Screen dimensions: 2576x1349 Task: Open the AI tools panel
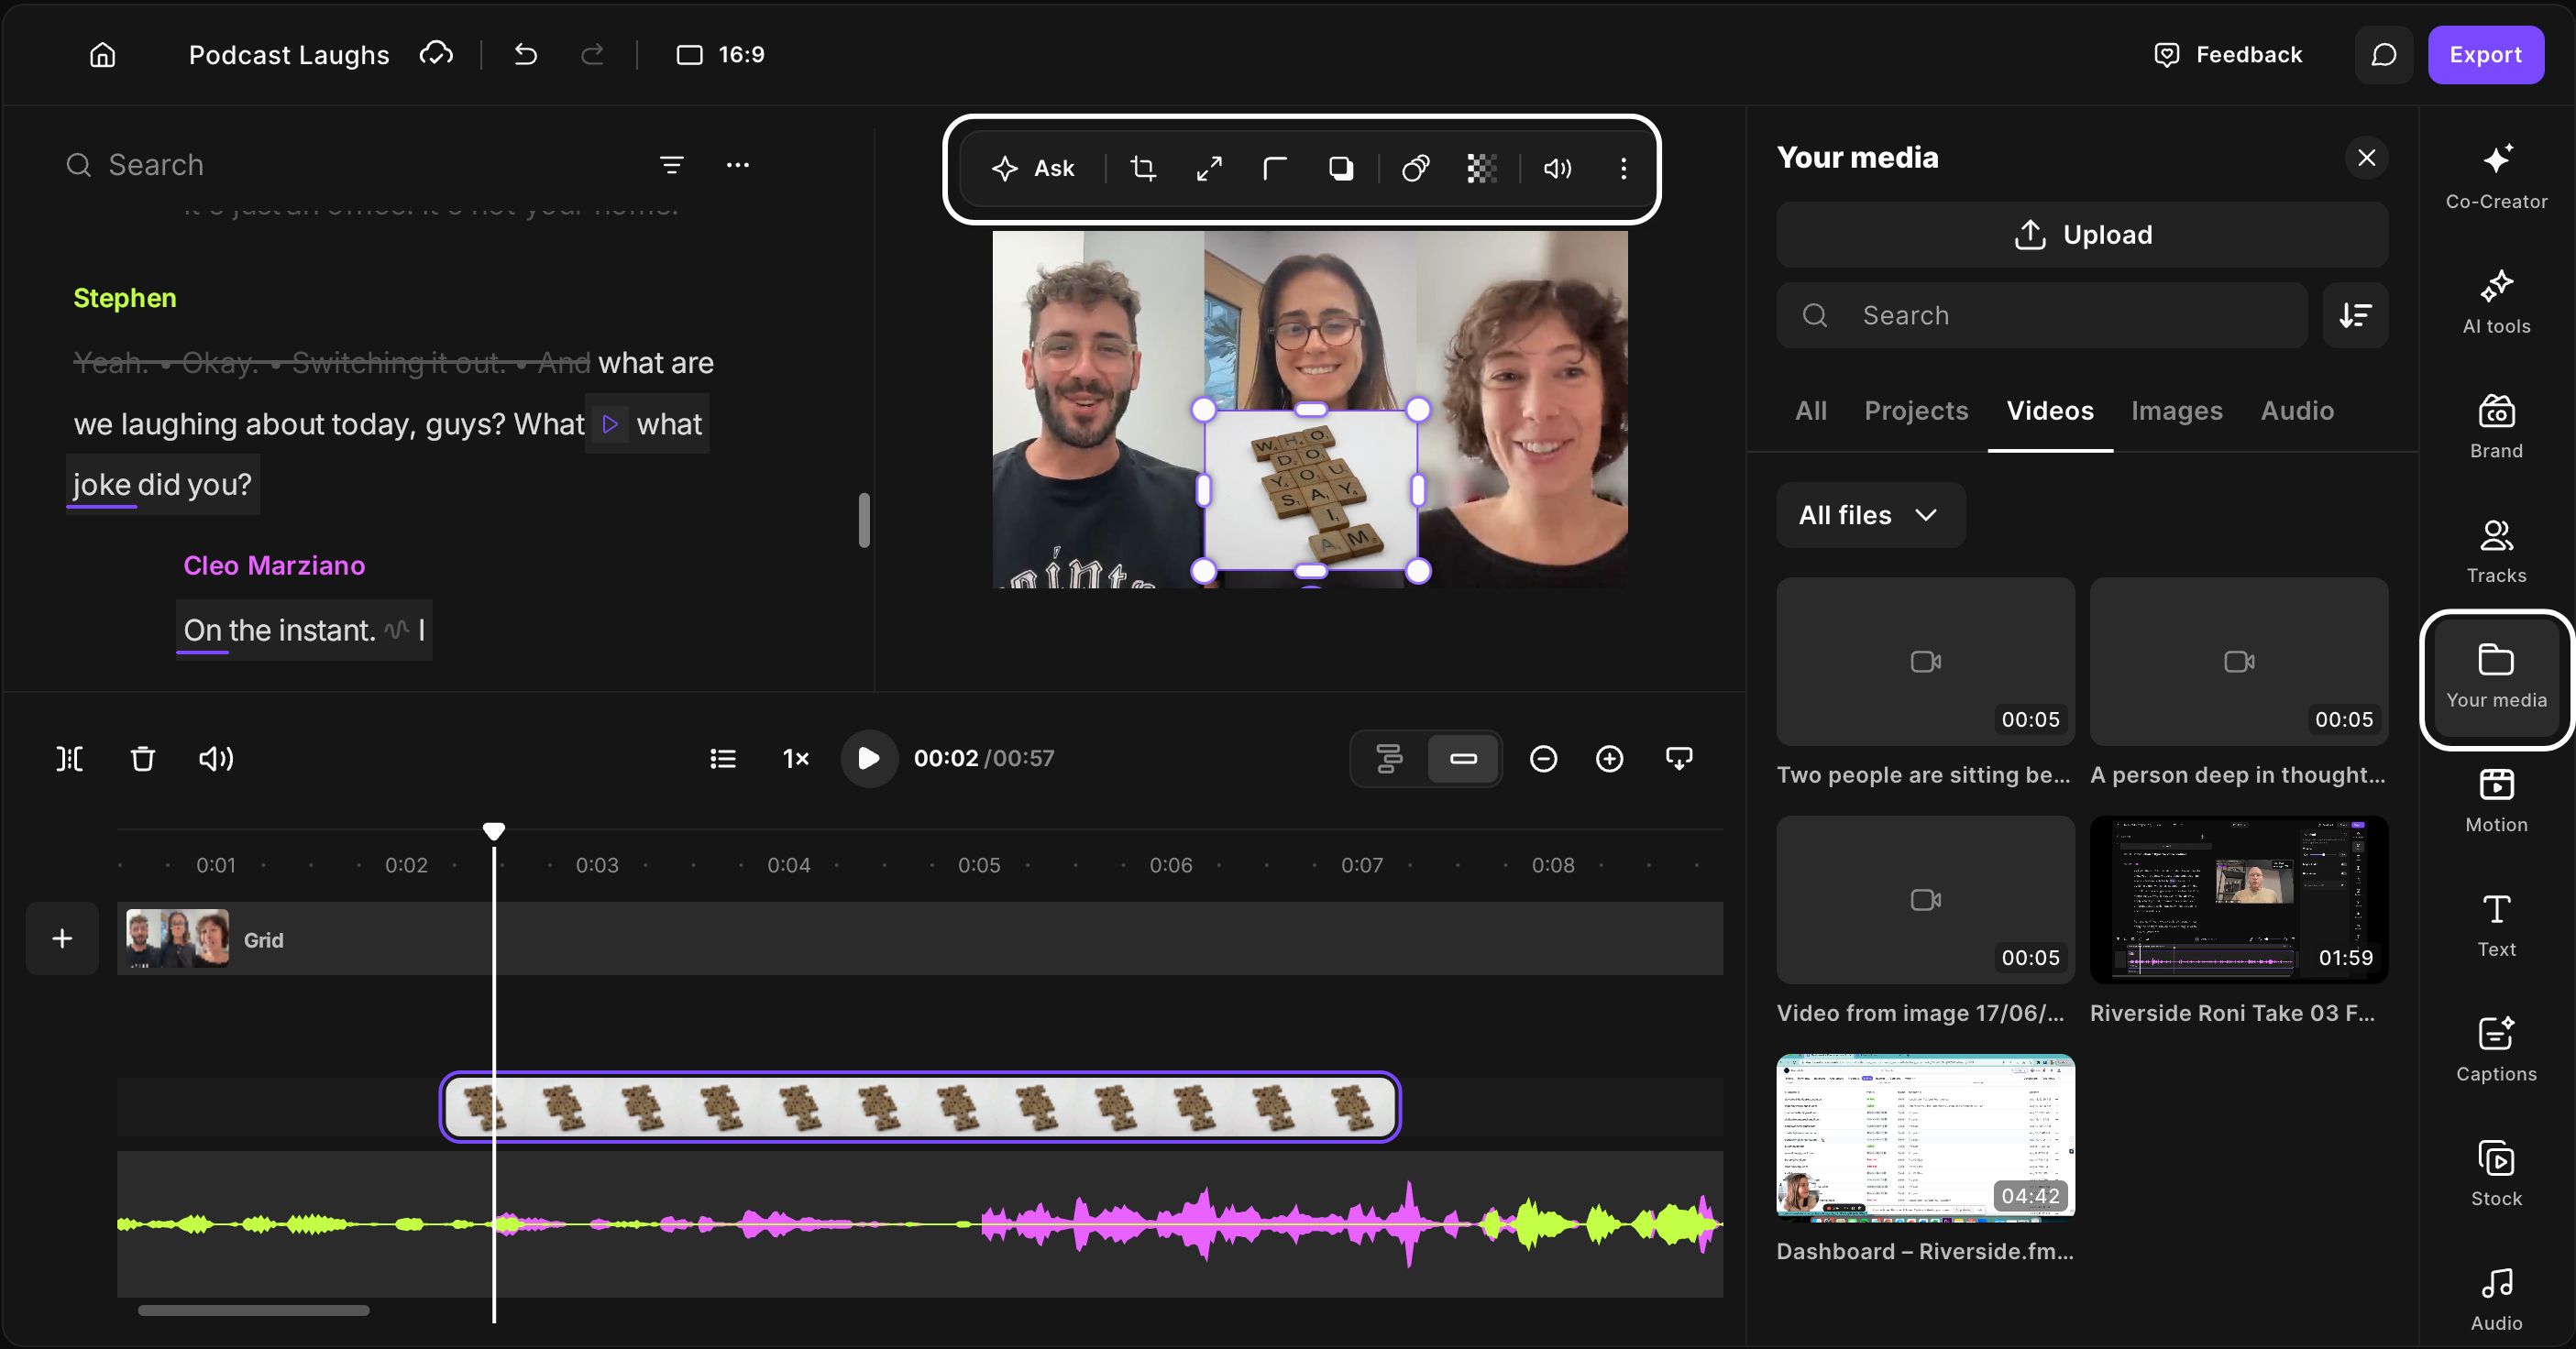[x=2496, y=301]
